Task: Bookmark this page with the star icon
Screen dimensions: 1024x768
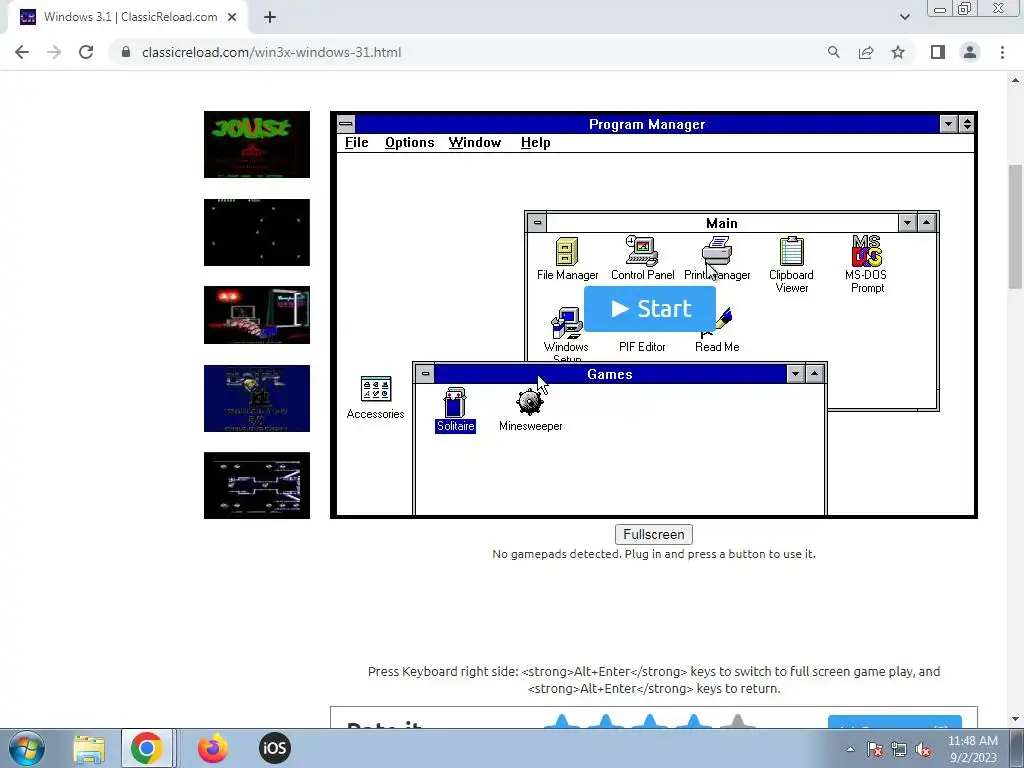Action: 898,52
